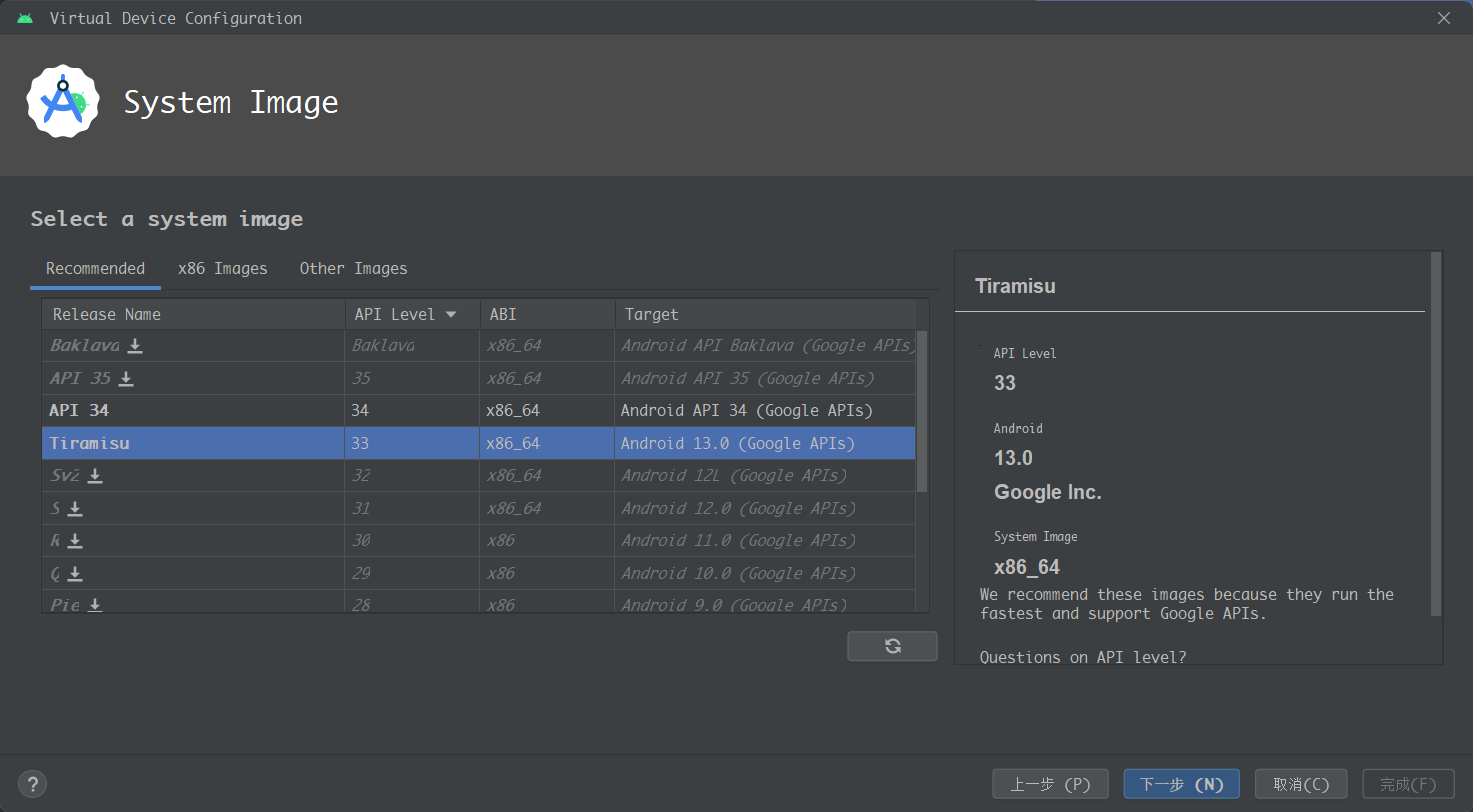The height and width of the screenshot is (812, 1473).
Task: Click the Questions on API level? text
Action: (x=1083, y=657)
